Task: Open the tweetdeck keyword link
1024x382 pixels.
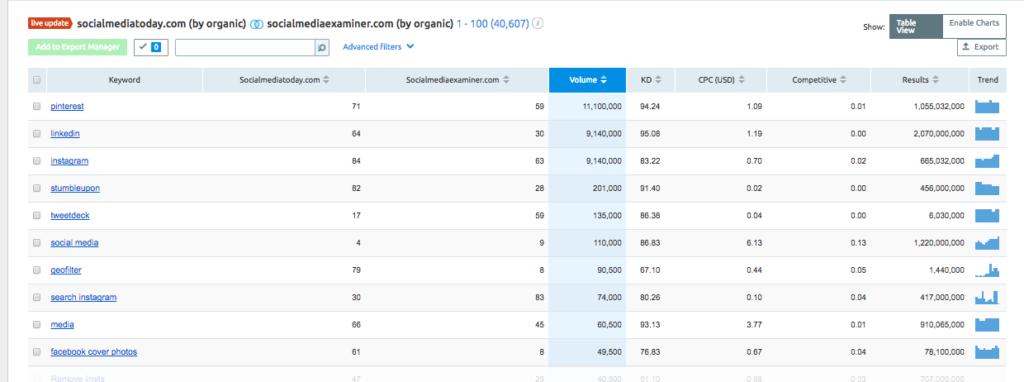Action: pos(71,215)
